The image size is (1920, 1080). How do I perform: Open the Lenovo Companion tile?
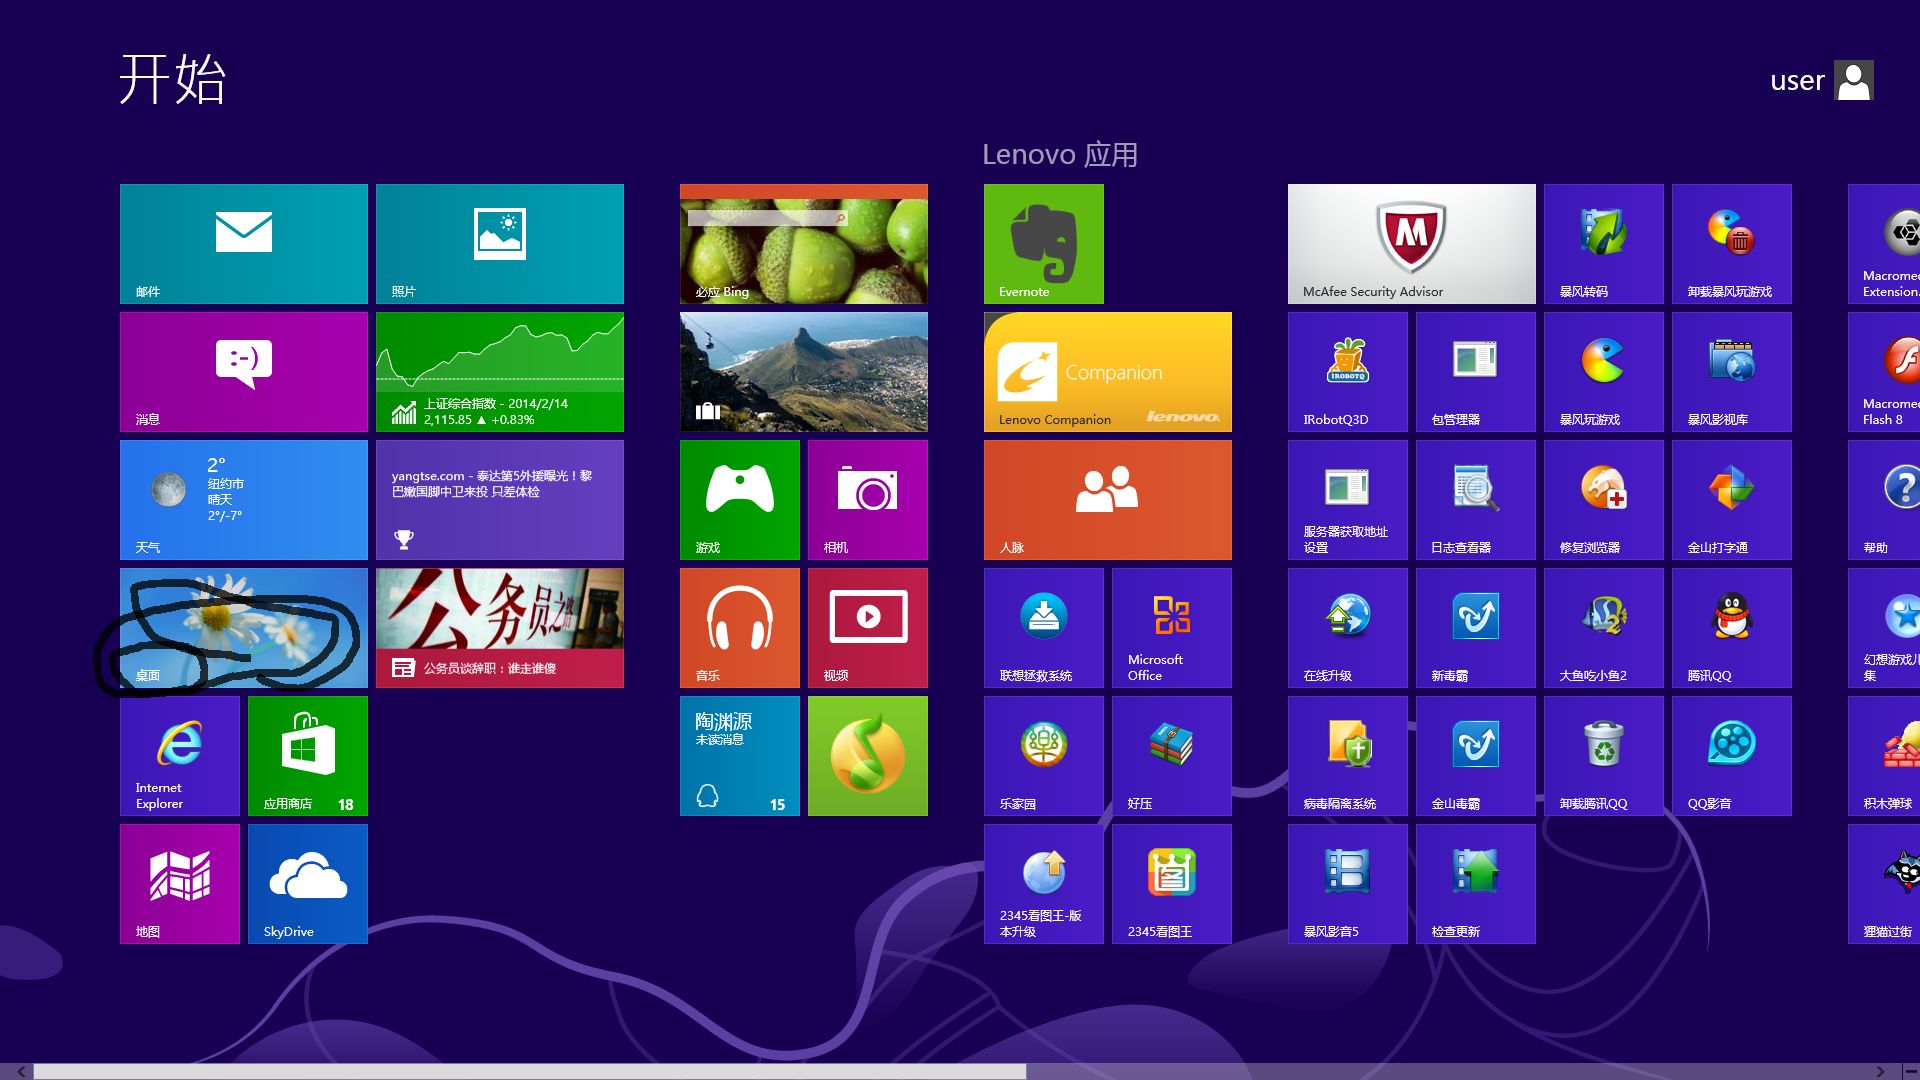tap(1107, 371)
